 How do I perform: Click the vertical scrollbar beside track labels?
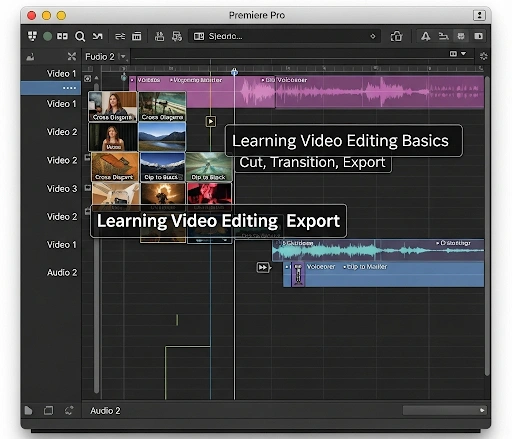click(96, 238)
